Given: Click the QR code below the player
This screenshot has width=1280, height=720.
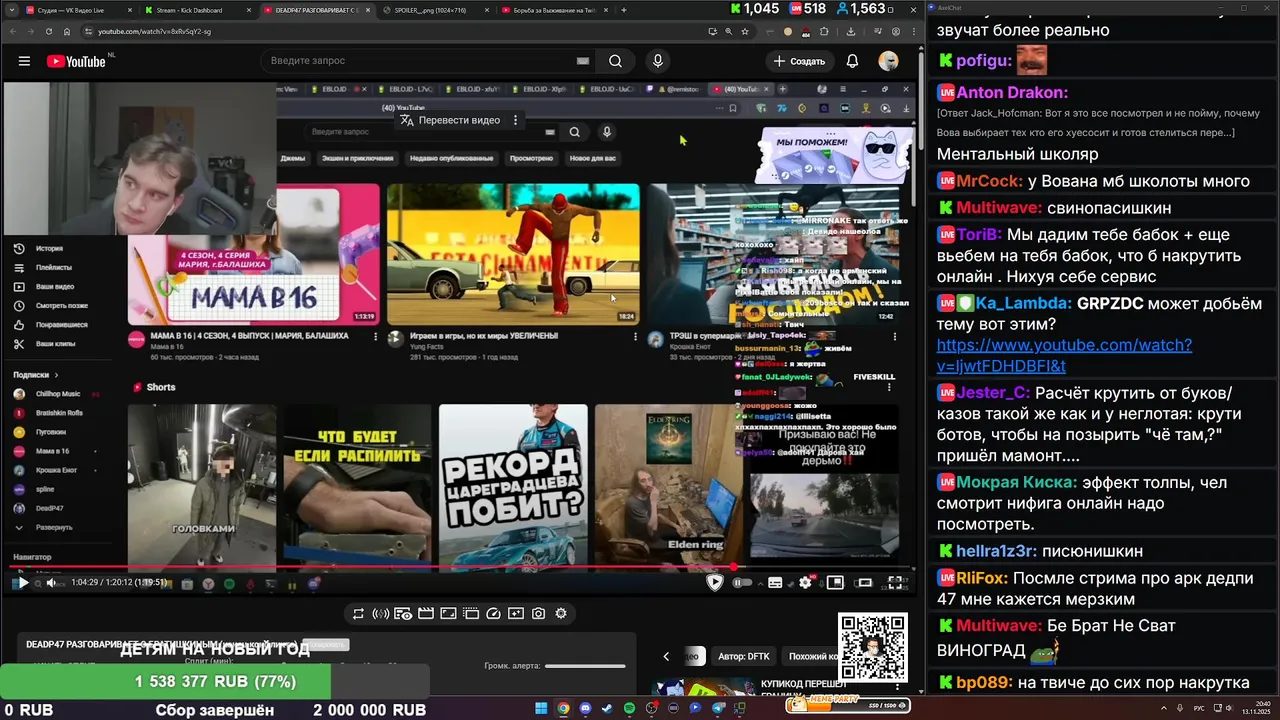Looking at the screenshot, I should pos(873,647).
